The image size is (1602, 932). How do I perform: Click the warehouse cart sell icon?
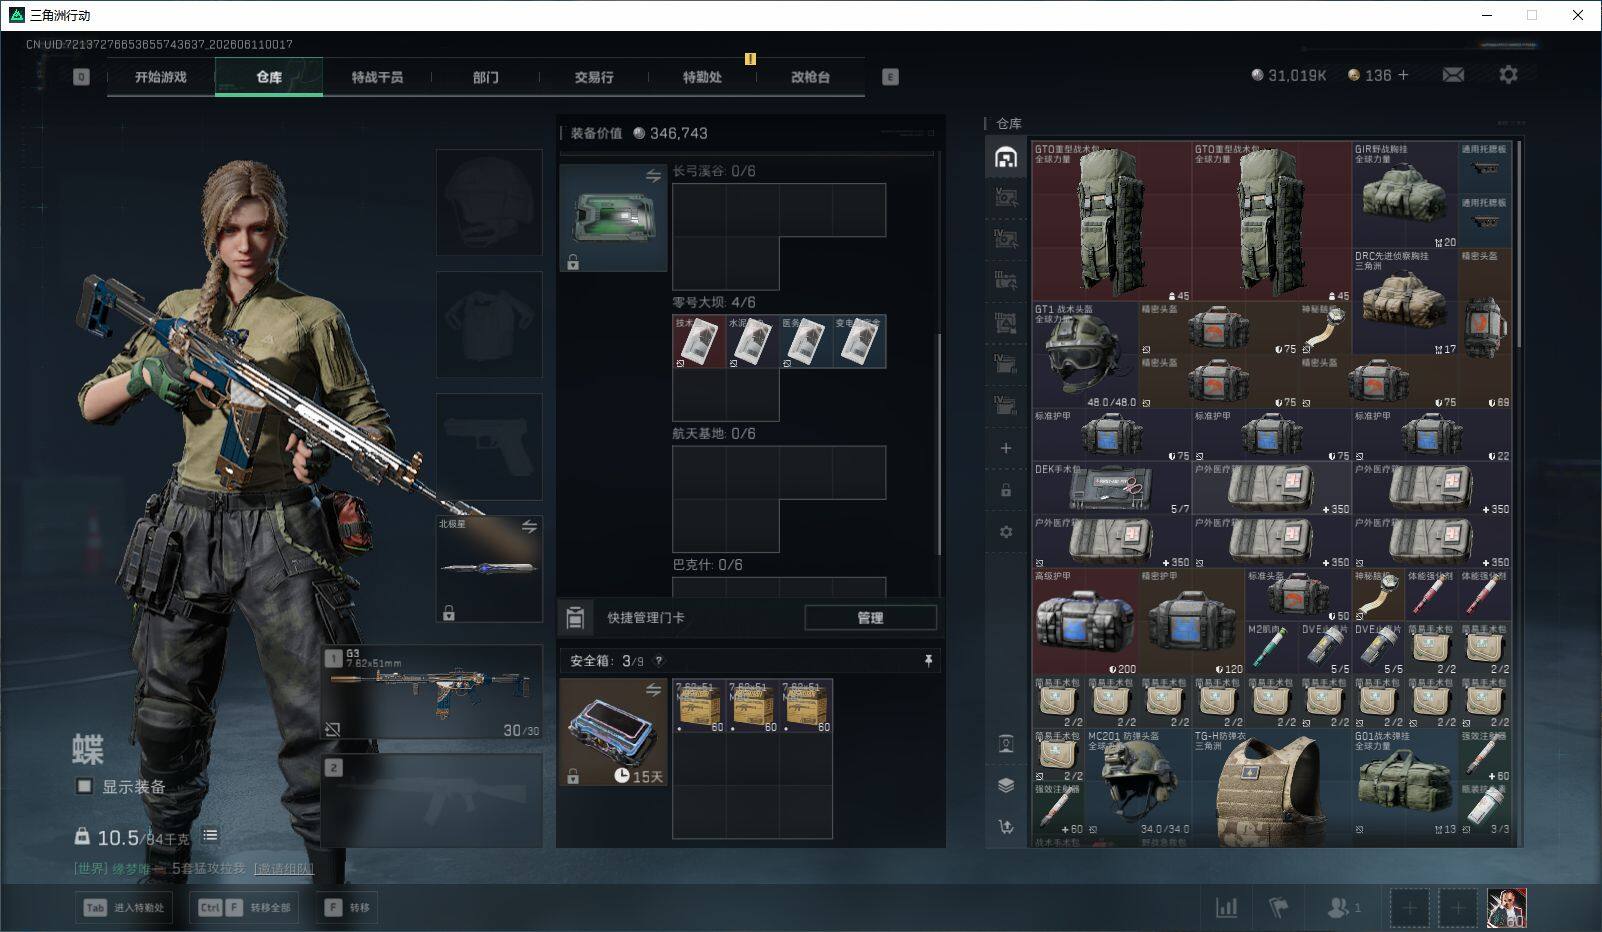point(1006,826)
